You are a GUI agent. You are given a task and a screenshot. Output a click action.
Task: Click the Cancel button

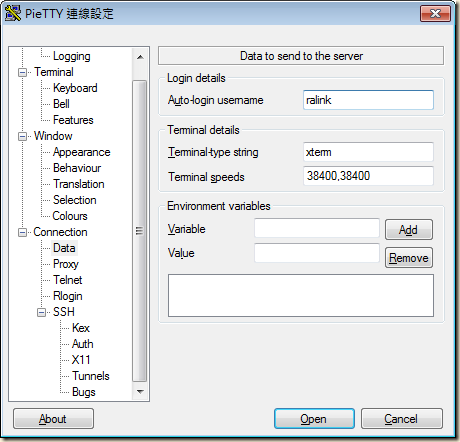tap(402, 419)
